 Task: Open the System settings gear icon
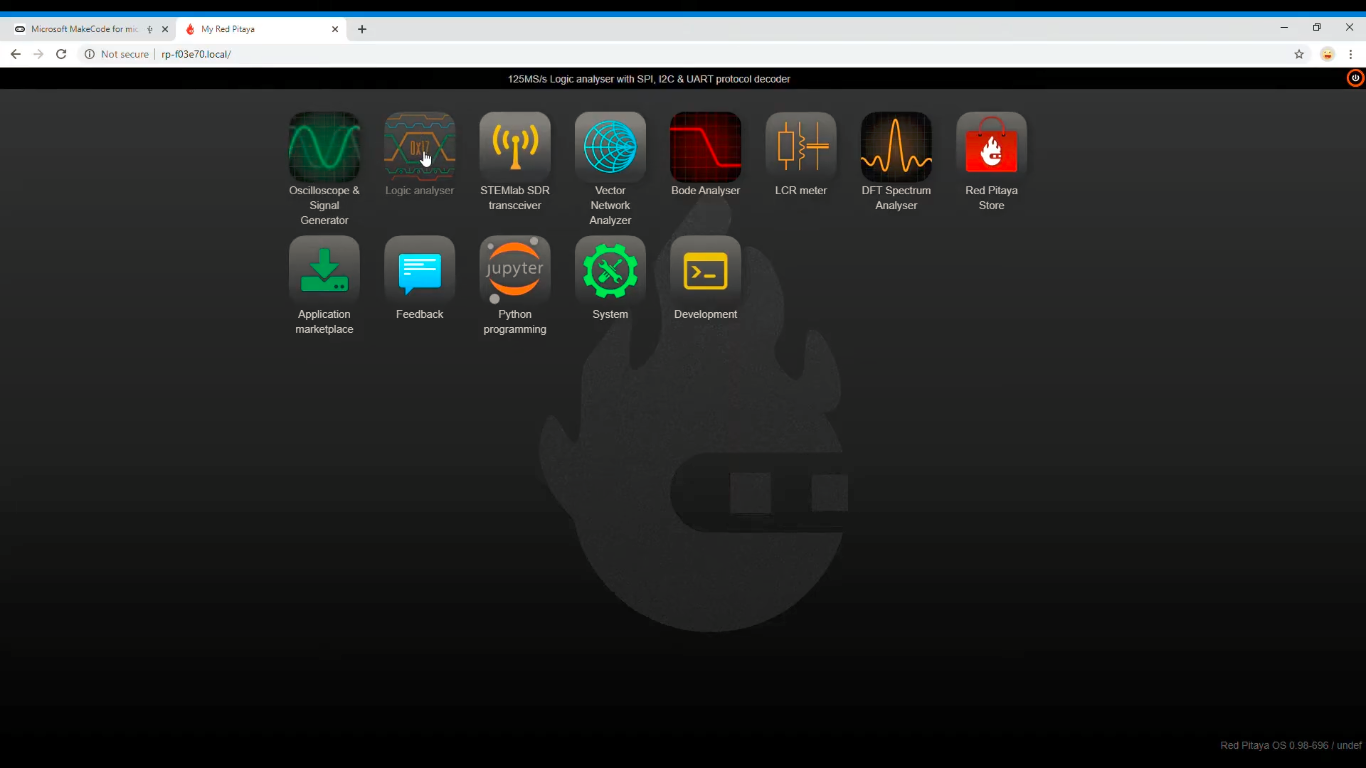click(x=610, y=271)
